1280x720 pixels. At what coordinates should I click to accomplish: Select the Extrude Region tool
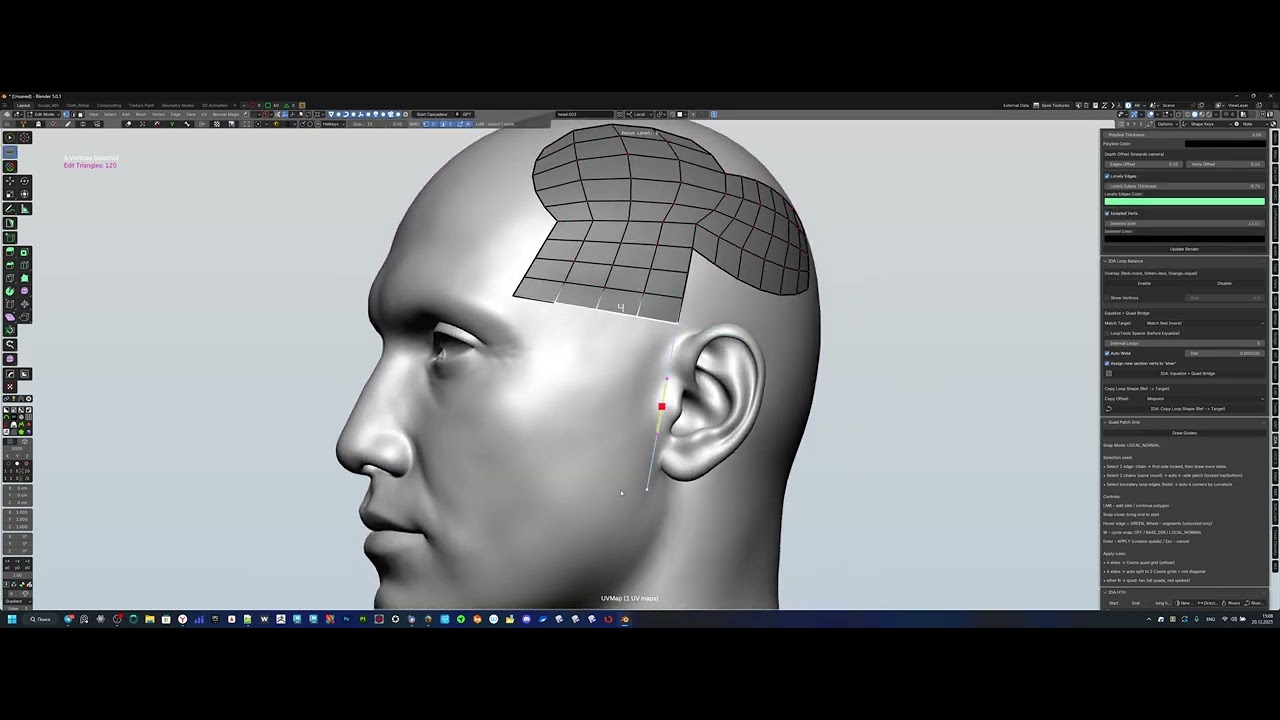point(10,252)
